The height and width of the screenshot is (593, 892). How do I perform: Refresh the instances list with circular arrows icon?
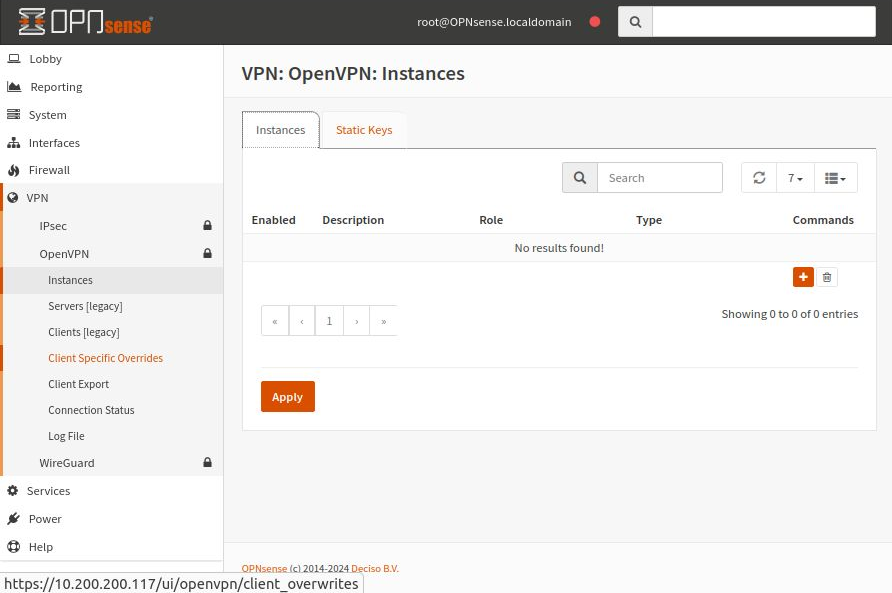[759, 177]
